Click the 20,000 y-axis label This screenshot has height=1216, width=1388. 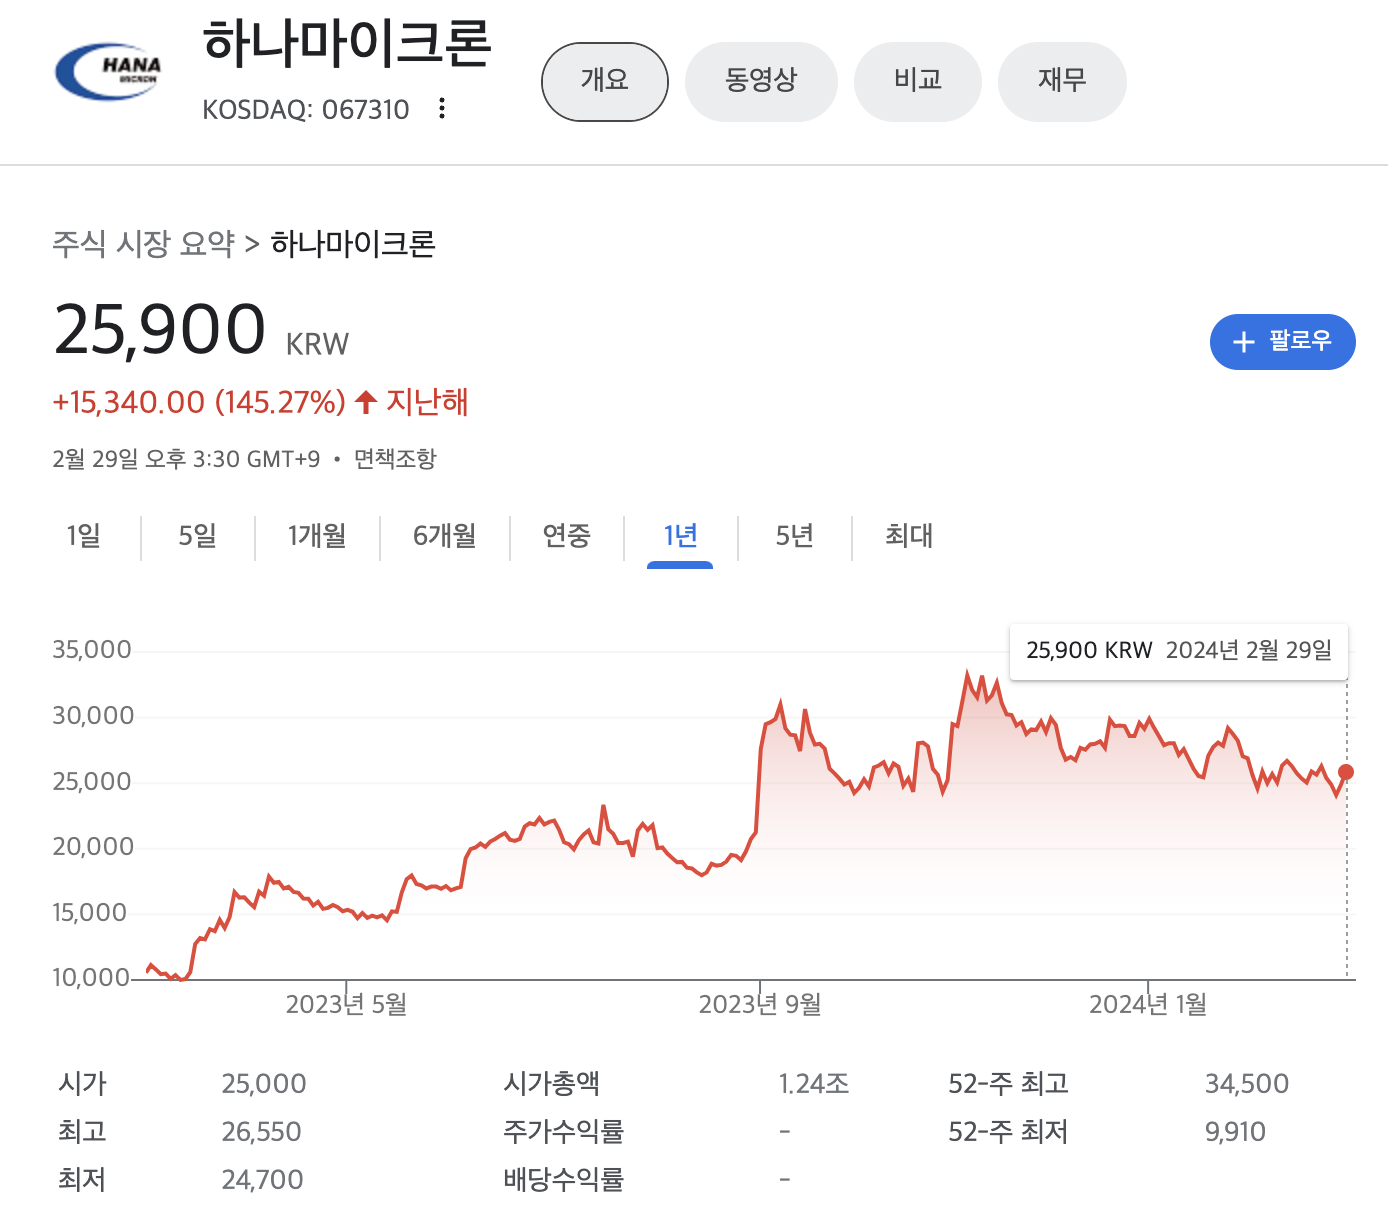[x=93, y=847]
